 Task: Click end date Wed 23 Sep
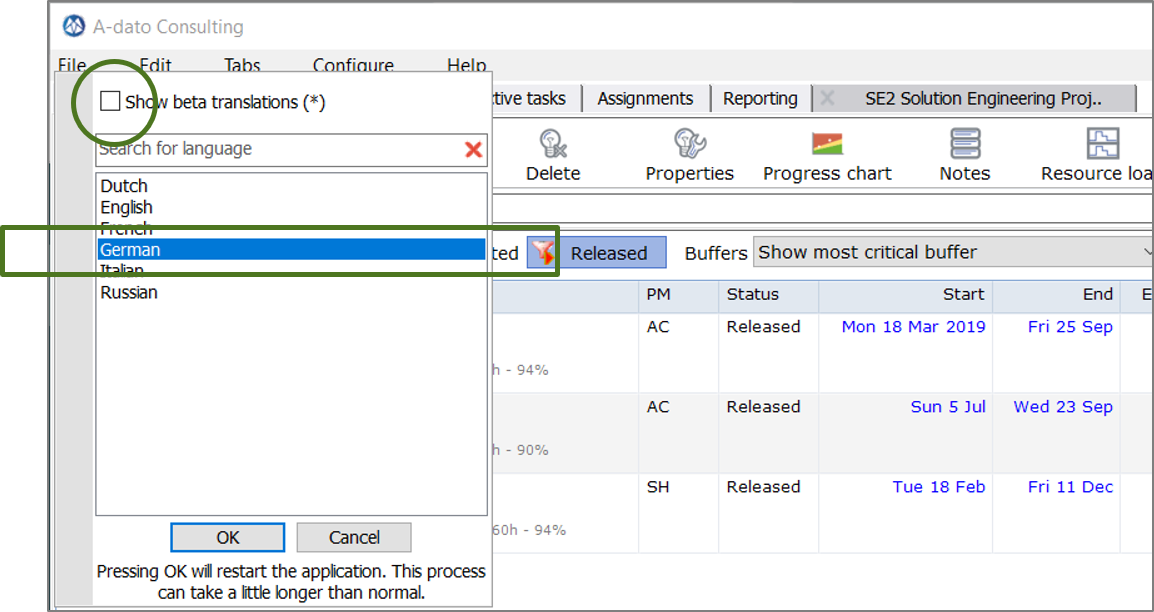point(1063,407)
